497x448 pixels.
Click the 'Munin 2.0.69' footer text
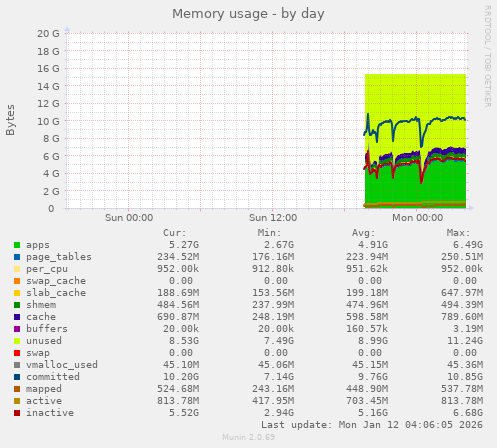(249, 437)
